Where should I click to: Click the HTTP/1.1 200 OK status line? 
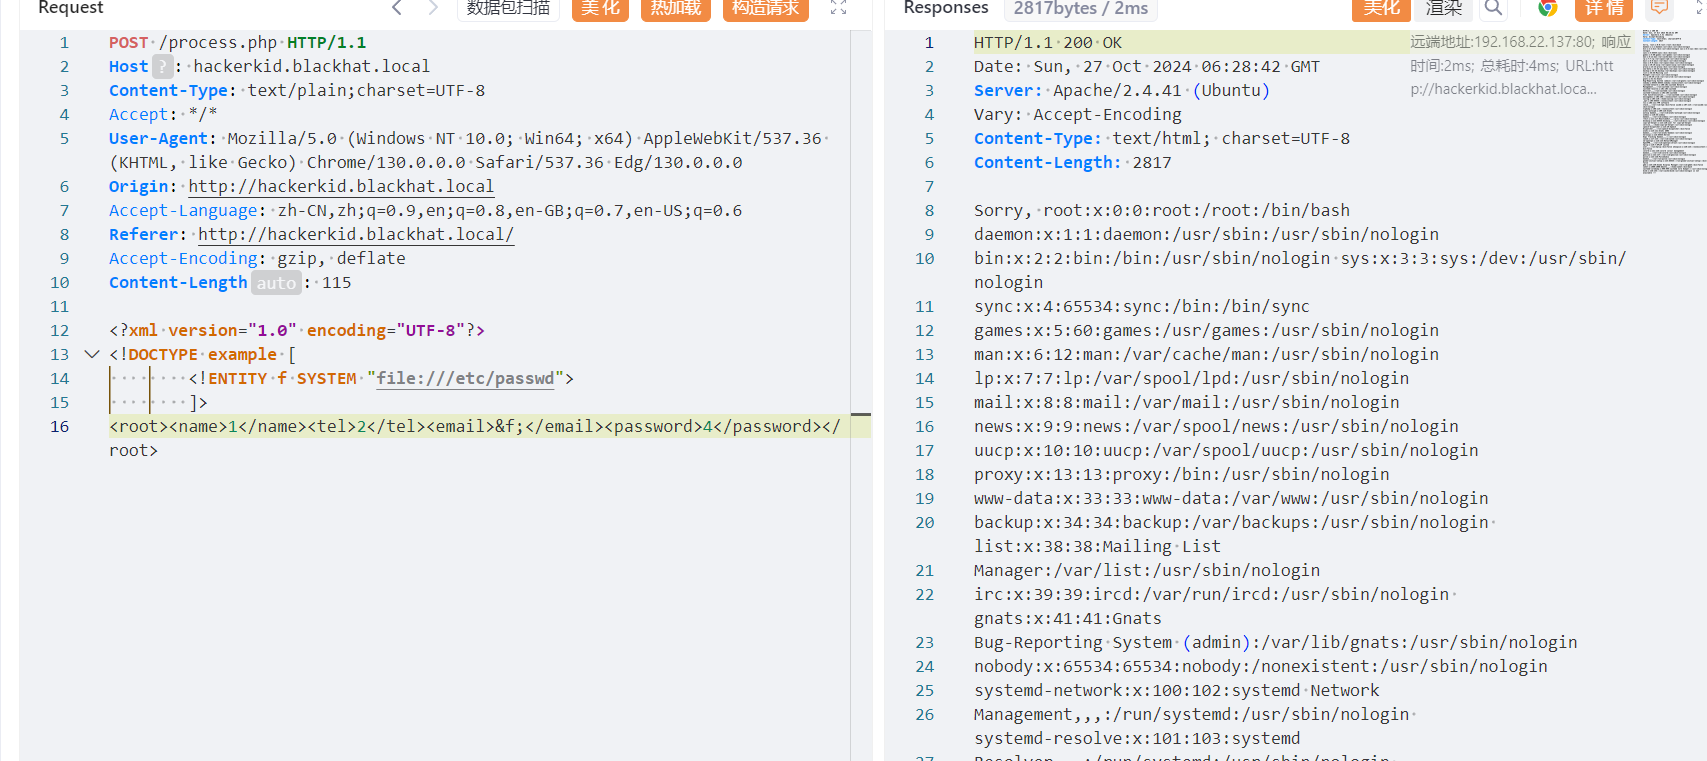pos(1048,43)
